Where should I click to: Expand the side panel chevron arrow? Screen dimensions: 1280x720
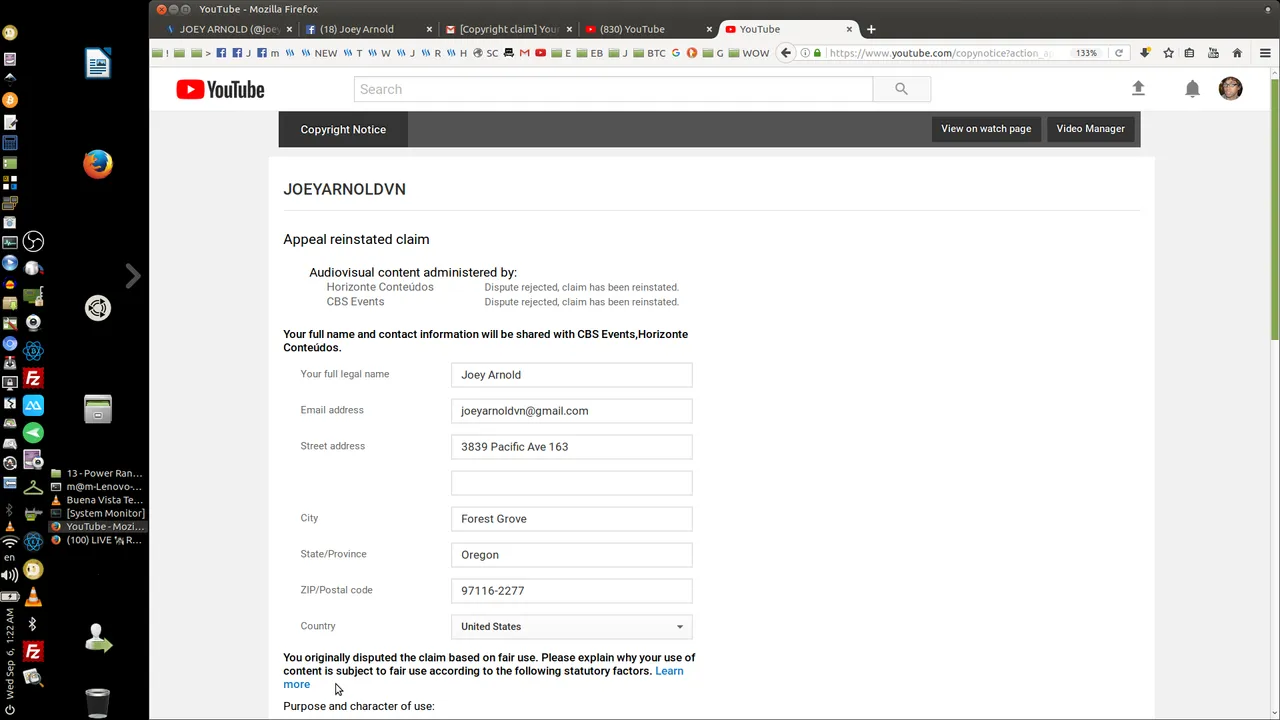point(133,276)
